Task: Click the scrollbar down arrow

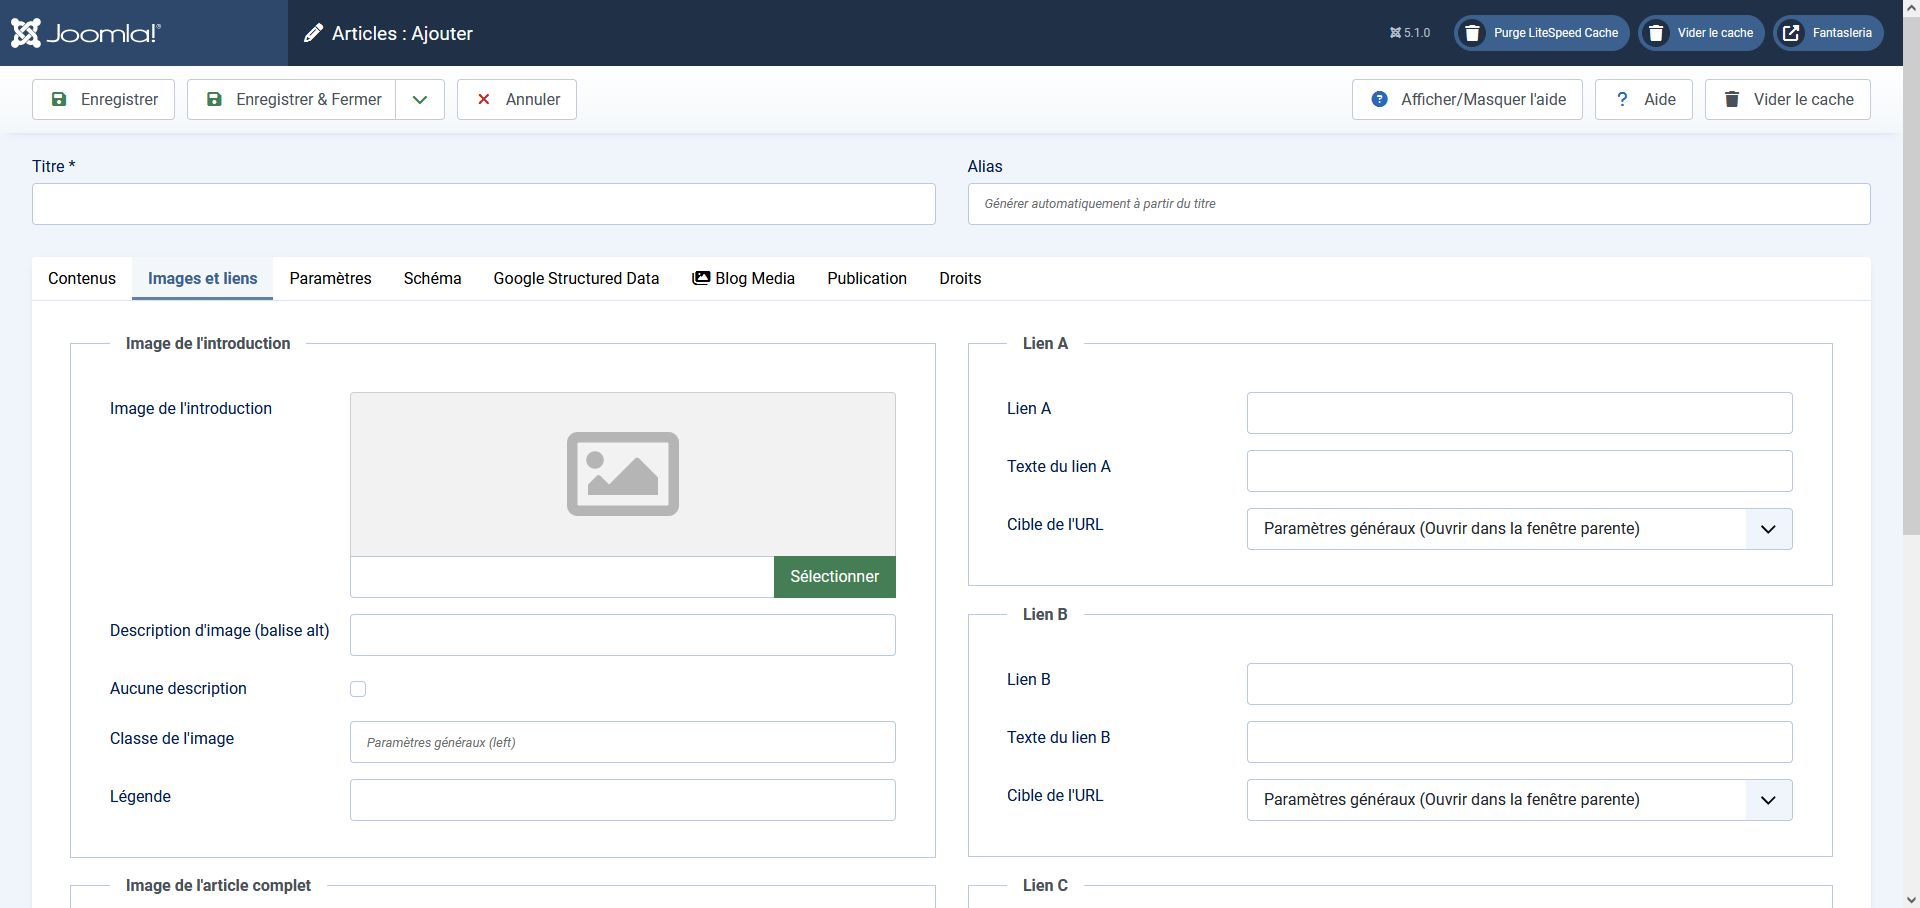Action: click(1911, 899)
